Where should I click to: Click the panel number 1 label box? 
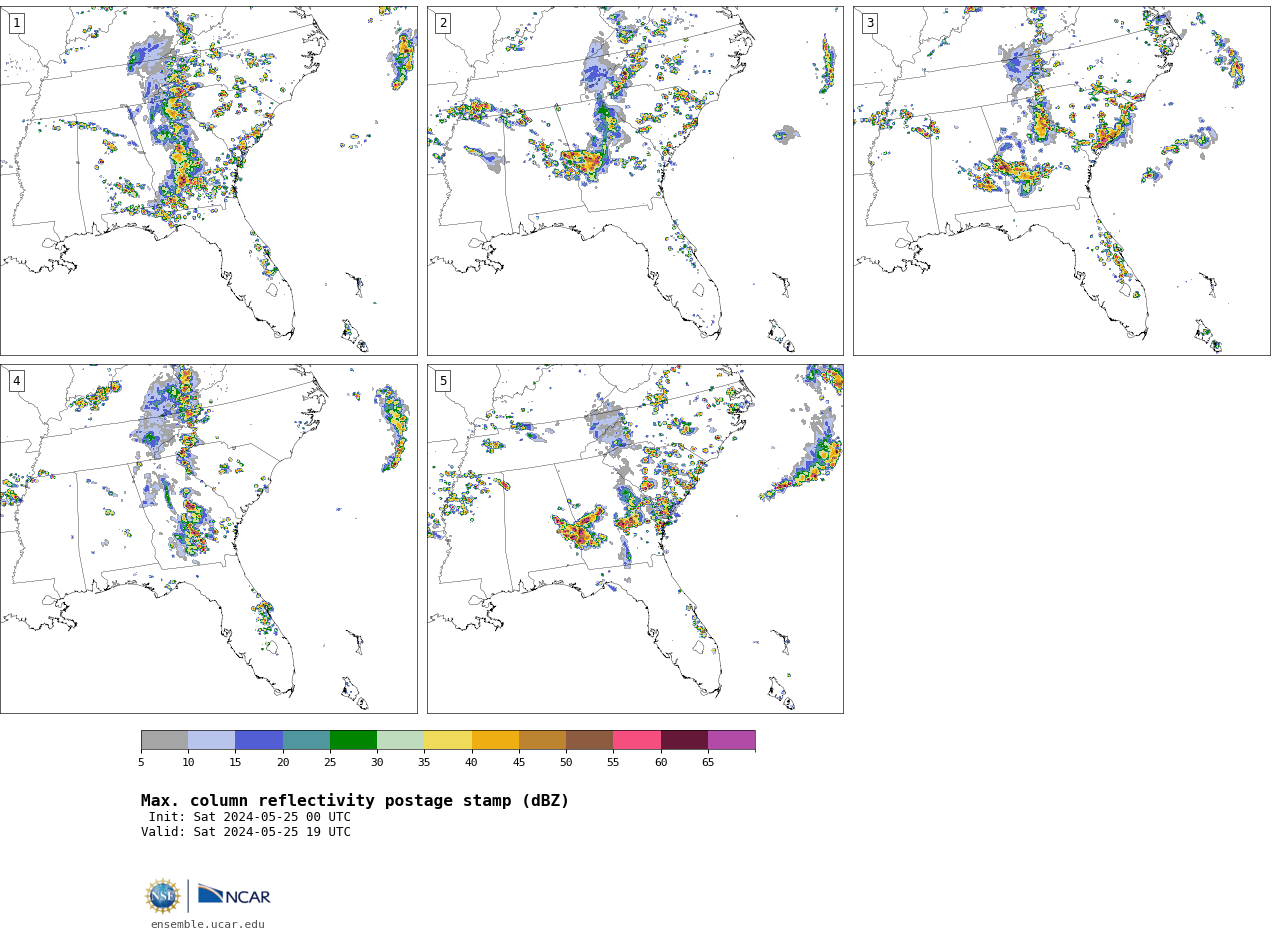point(16,23)
